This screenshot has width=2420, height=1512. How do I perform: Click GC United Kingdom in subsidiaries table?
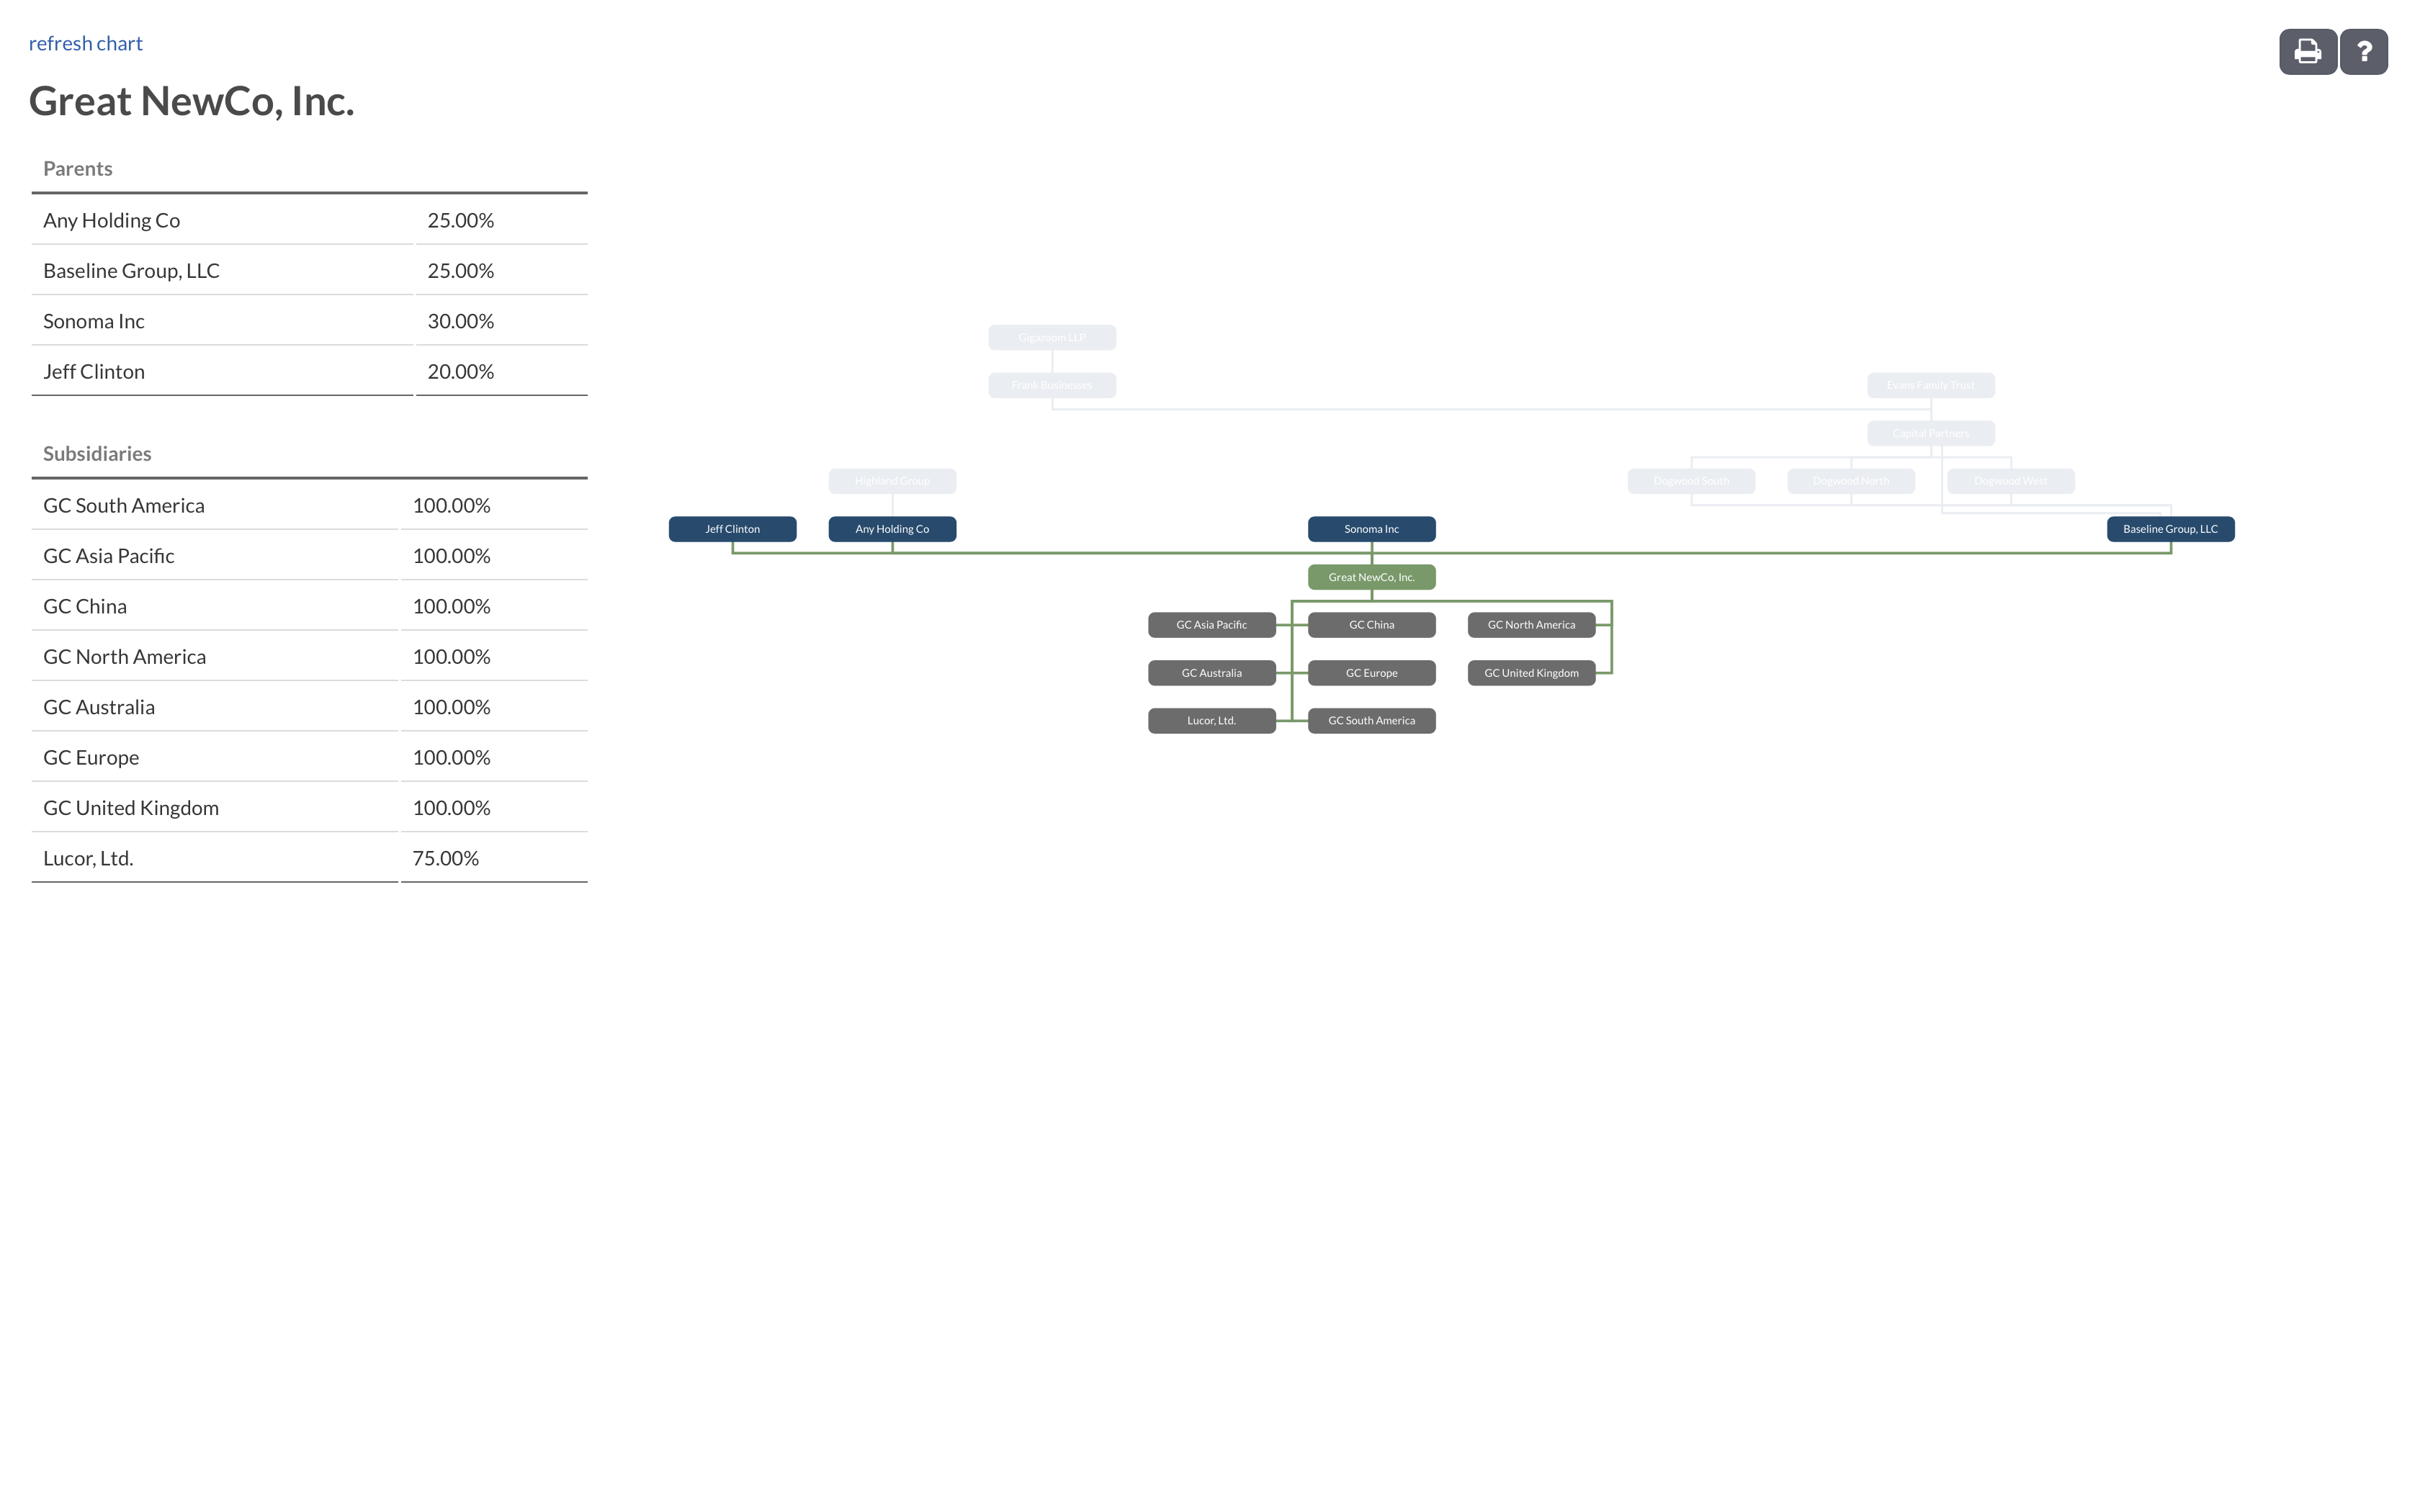(x=130, y=806)
